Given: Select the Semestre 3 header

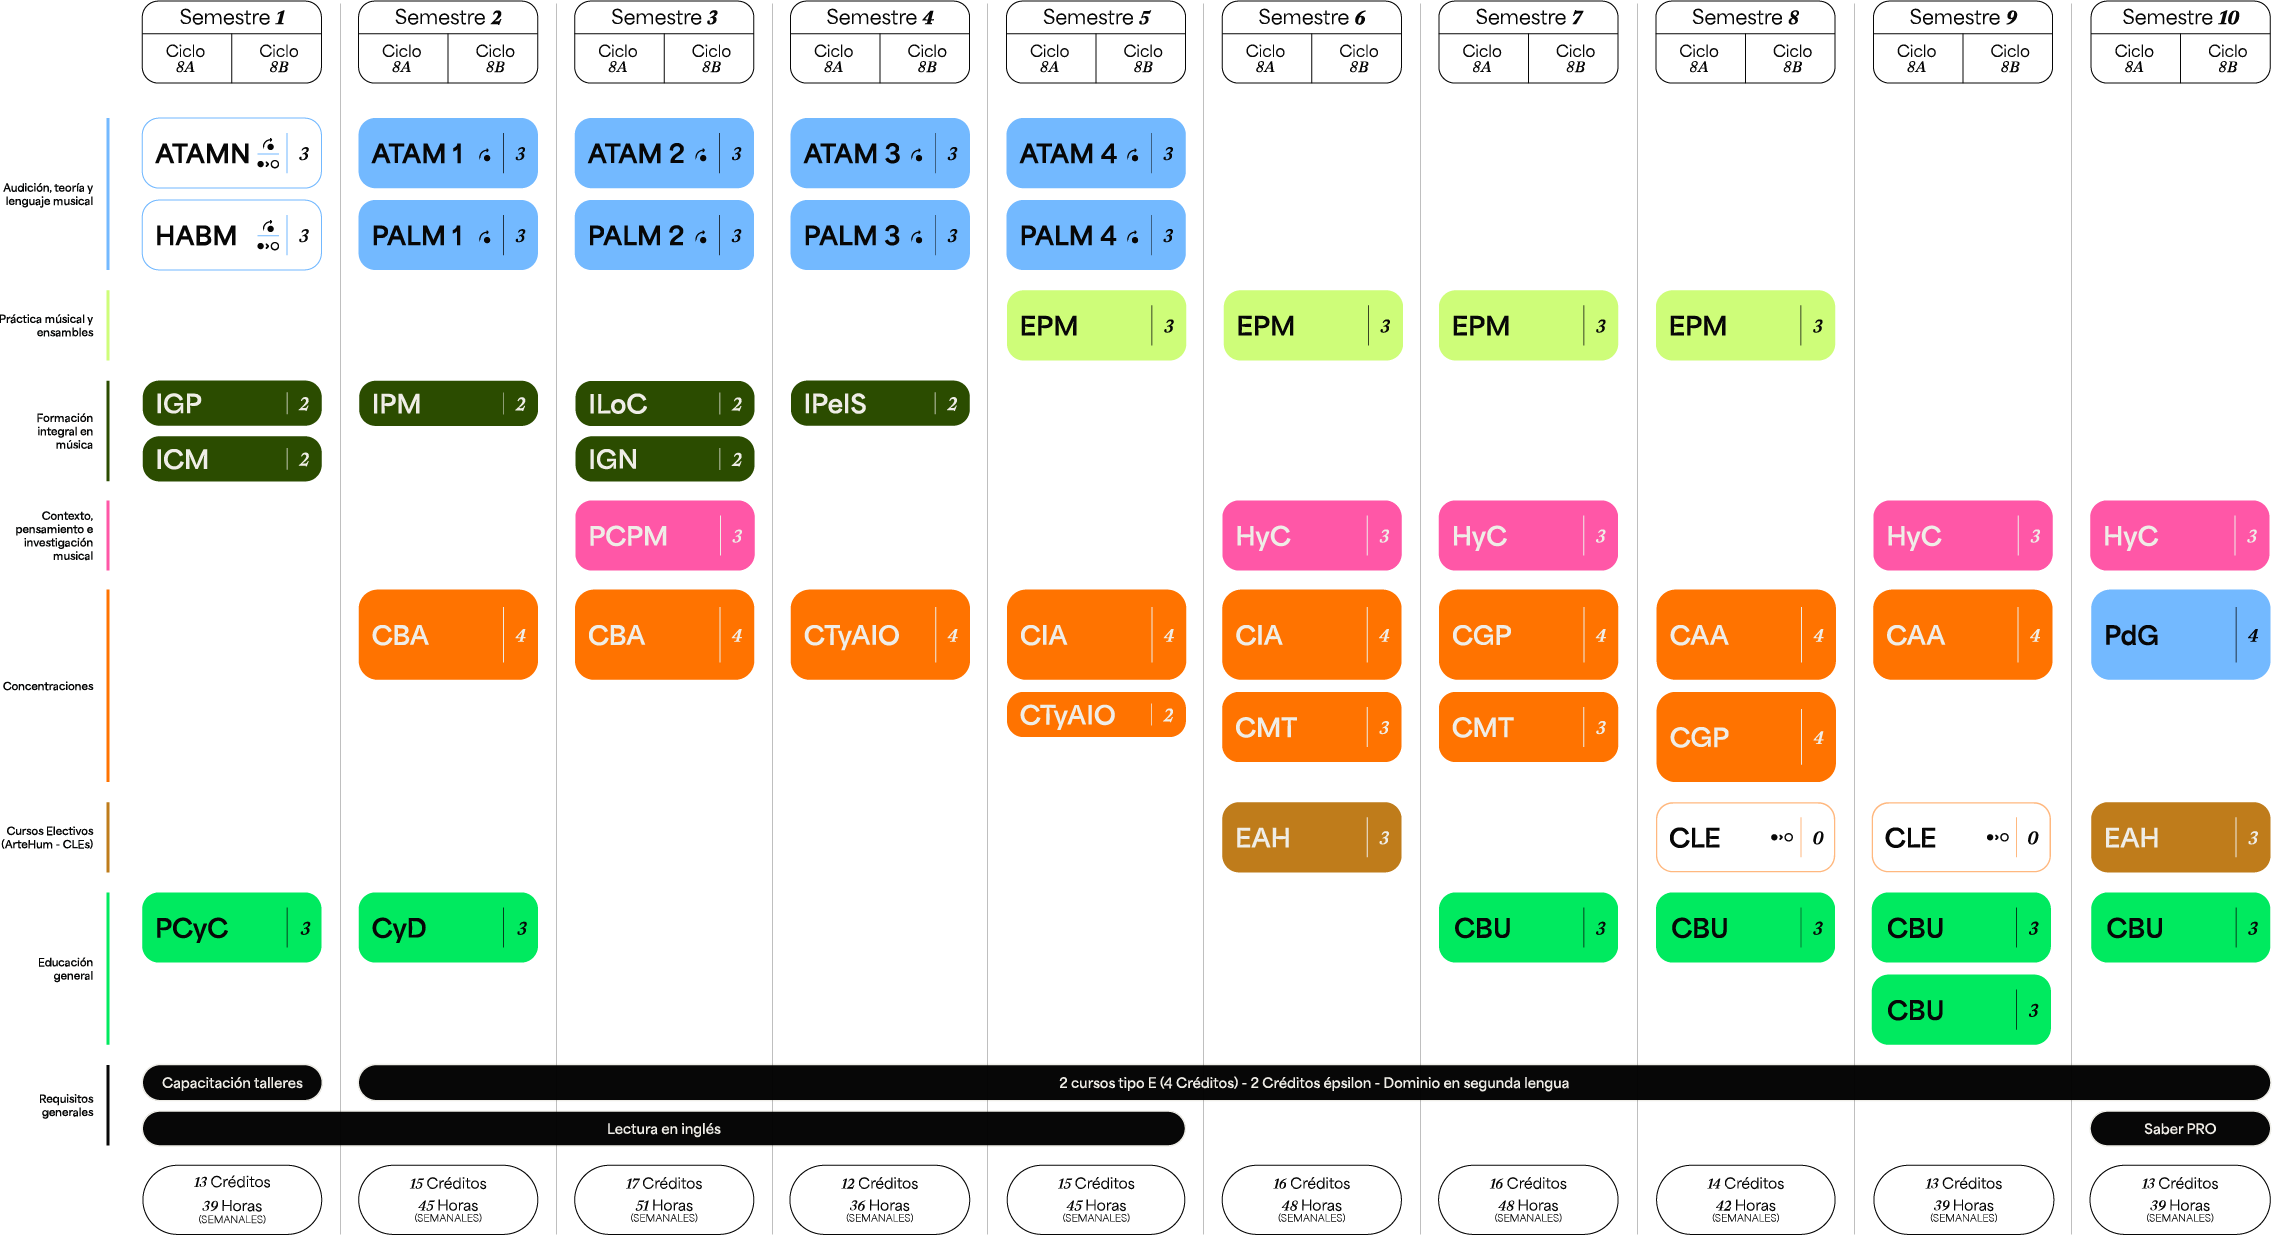Looking at the screenshot, I should pos(664,17).
